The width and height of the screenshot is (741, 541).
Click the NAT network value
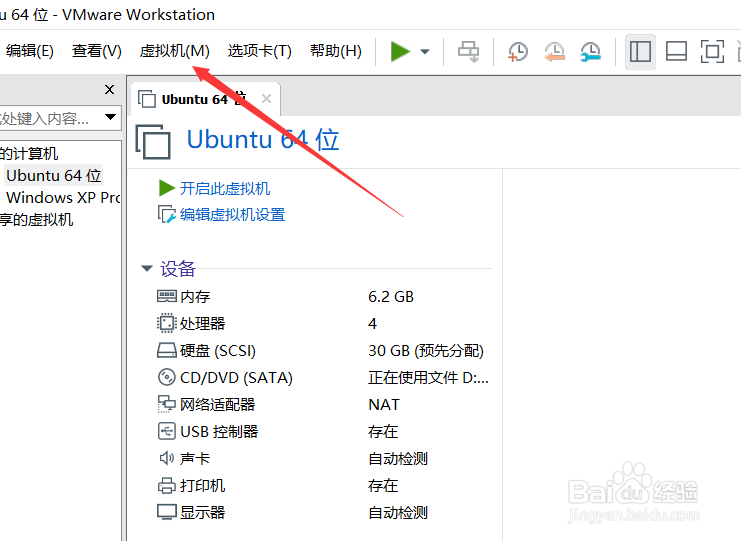point(384,405)
